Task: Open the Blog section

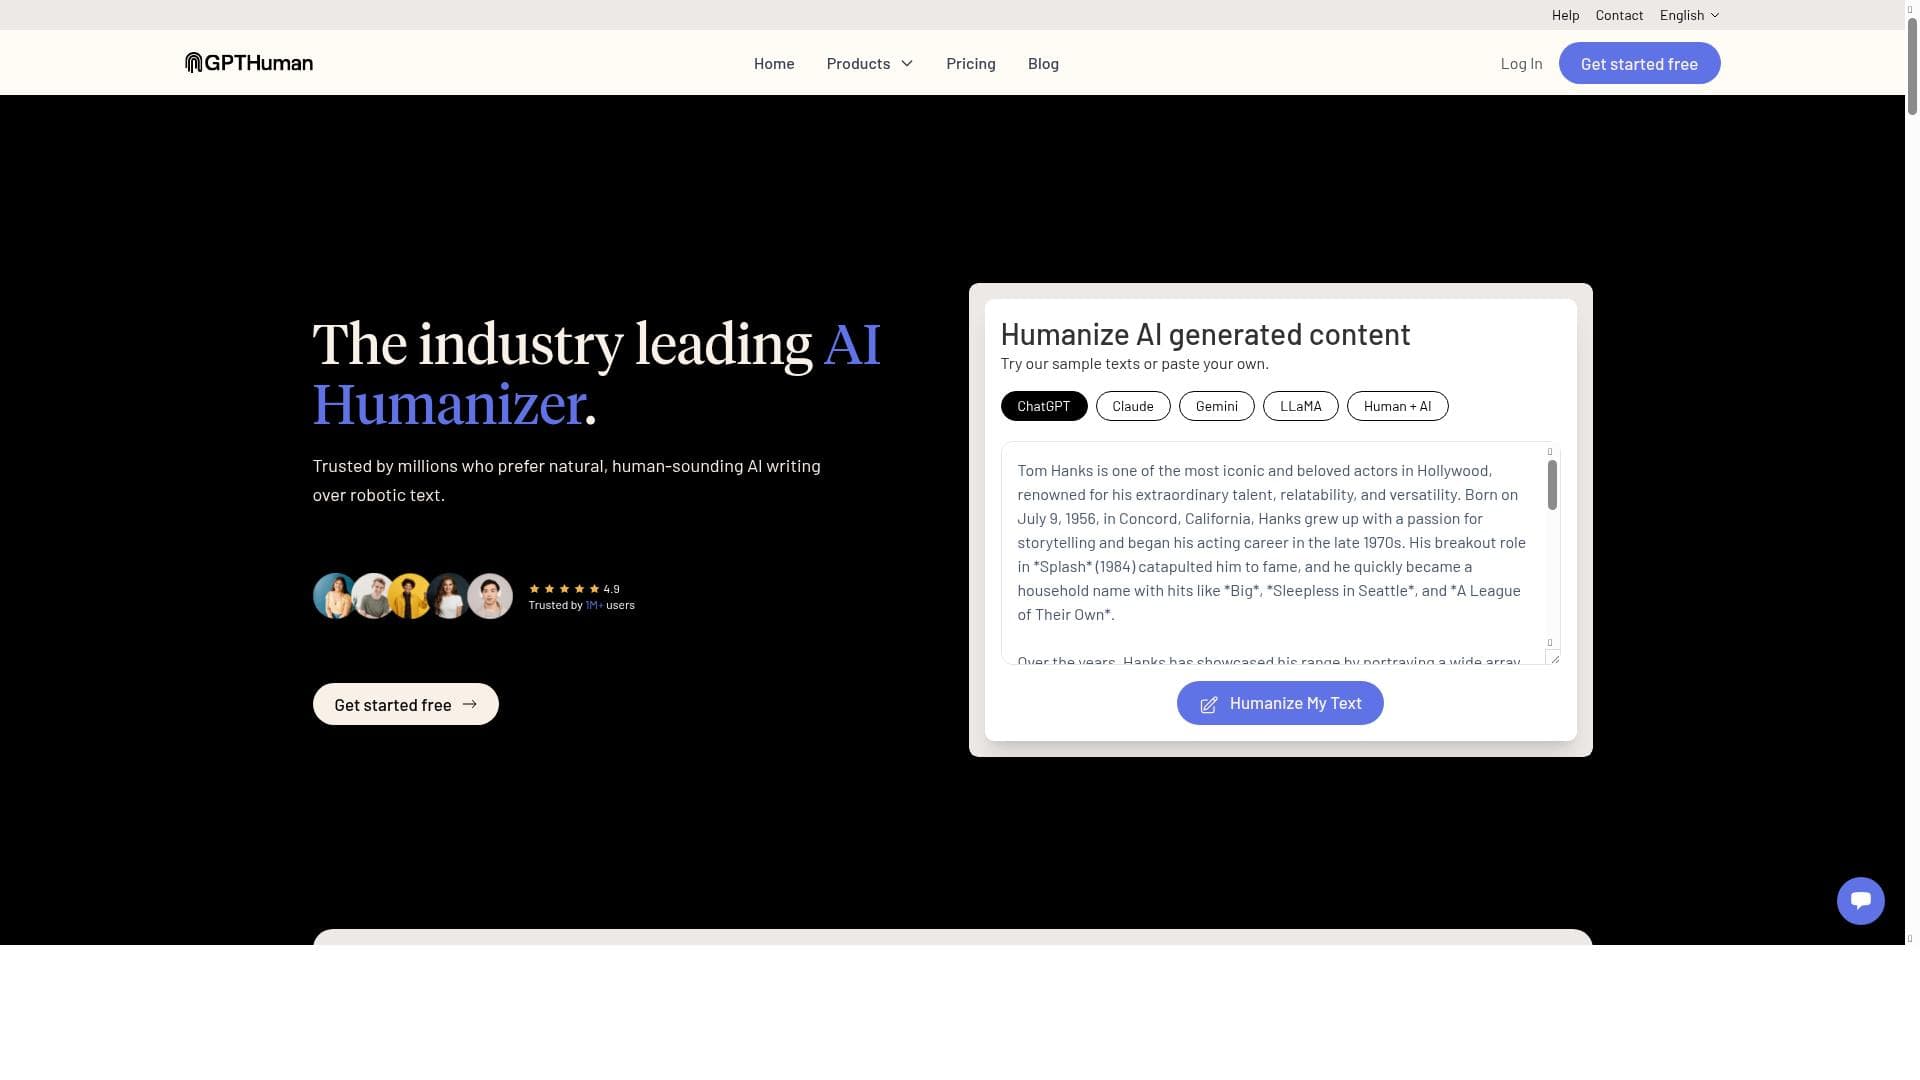Action: pyautogui.click(x=1043, y=63)
